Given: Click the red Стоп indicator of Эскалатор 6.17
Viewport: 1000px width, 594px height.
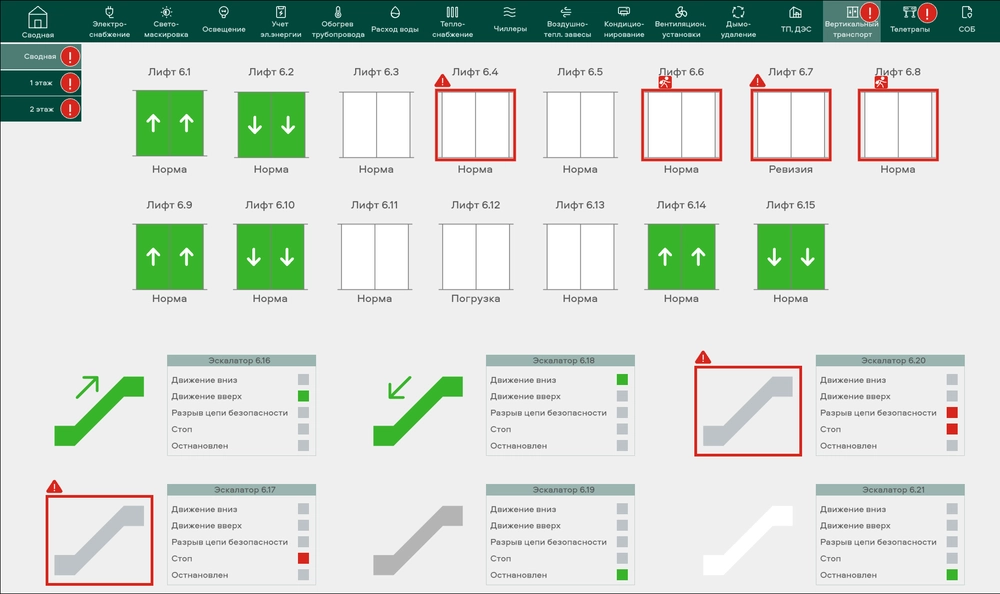Looking at the screenshot, I should tap(303, 558).
